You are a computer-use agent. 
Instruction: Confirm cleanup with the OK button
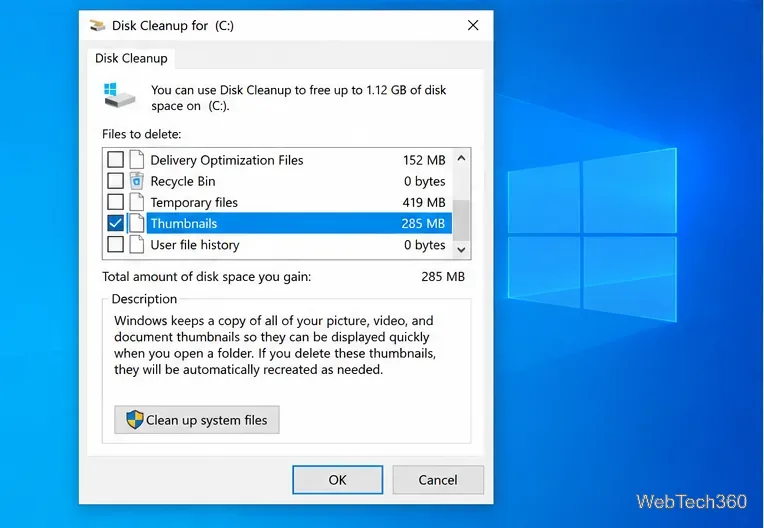[338, 480]
